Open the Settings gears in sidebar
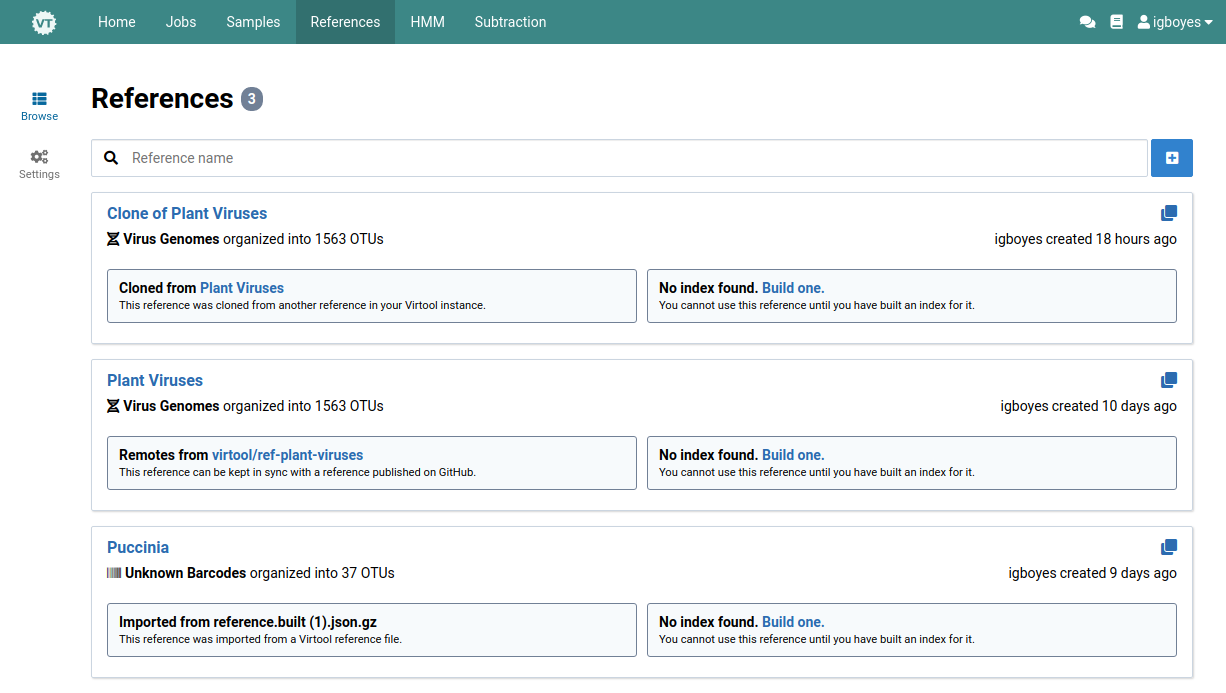 point(40,164)
